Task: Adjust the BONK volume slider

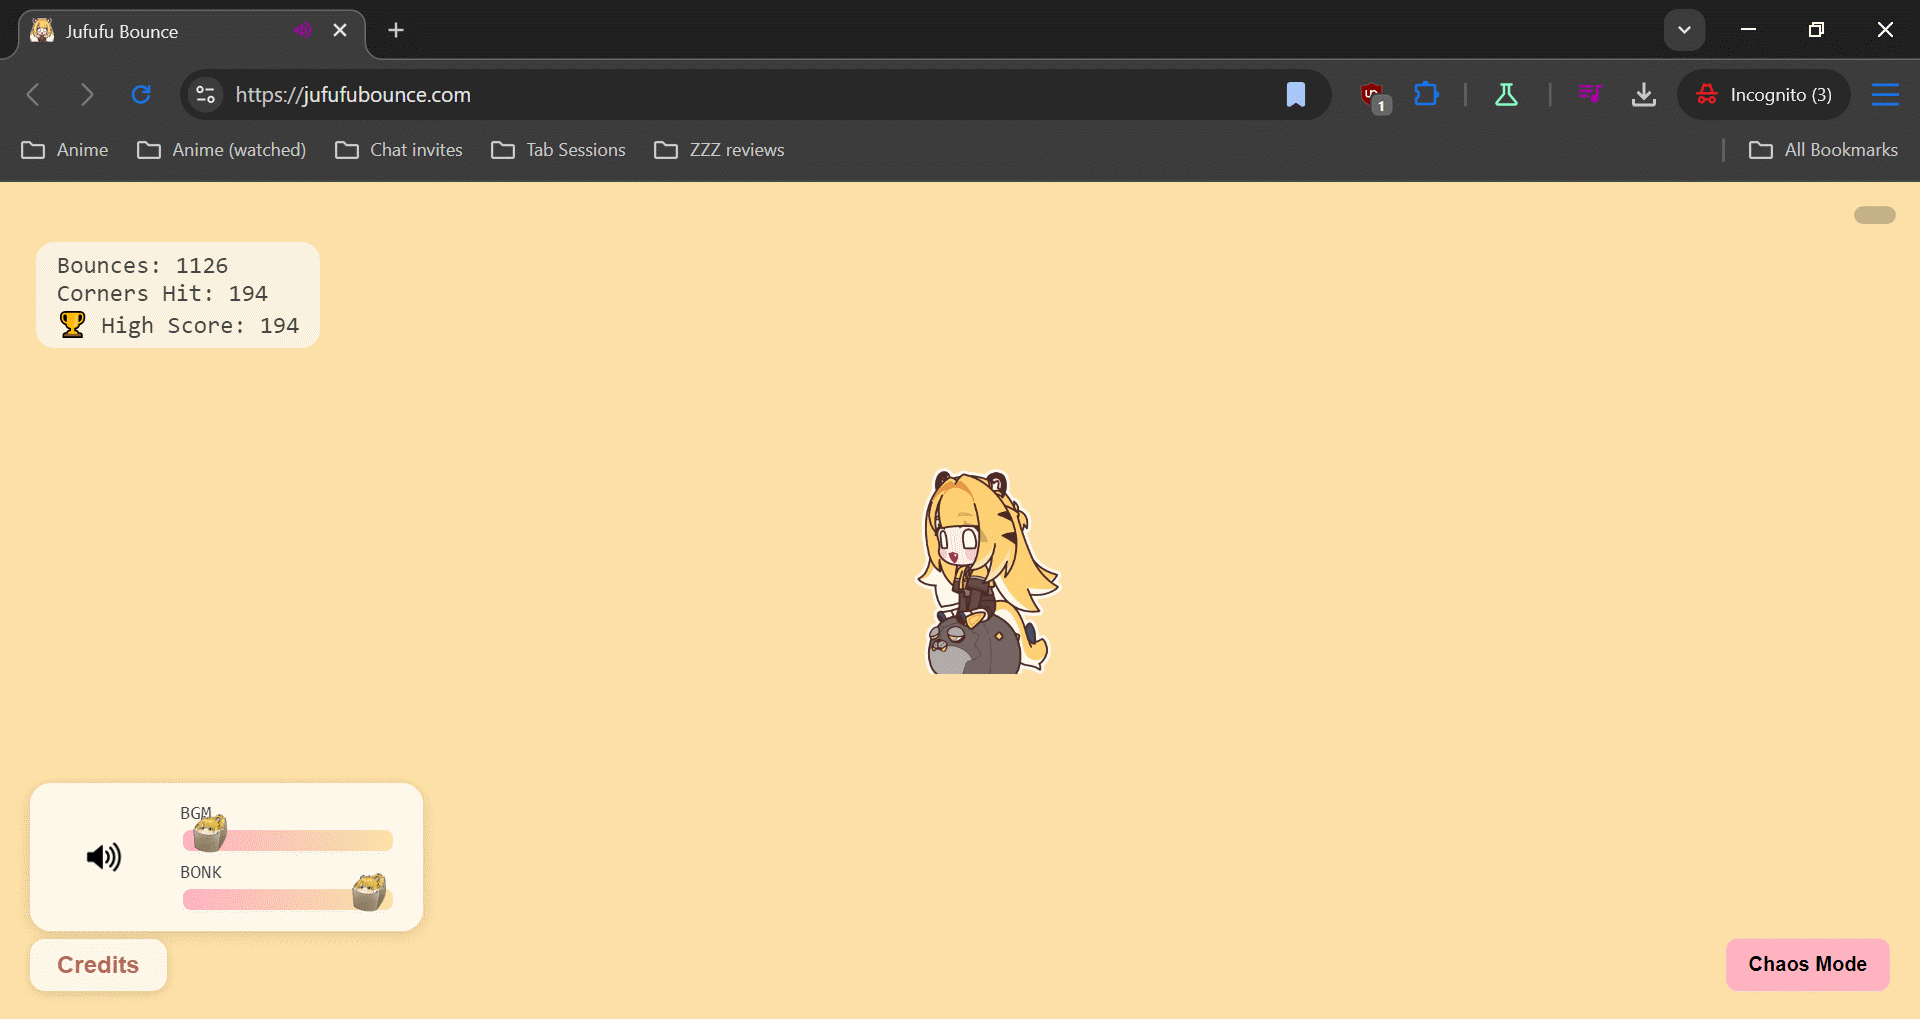Action: (288, 899)
